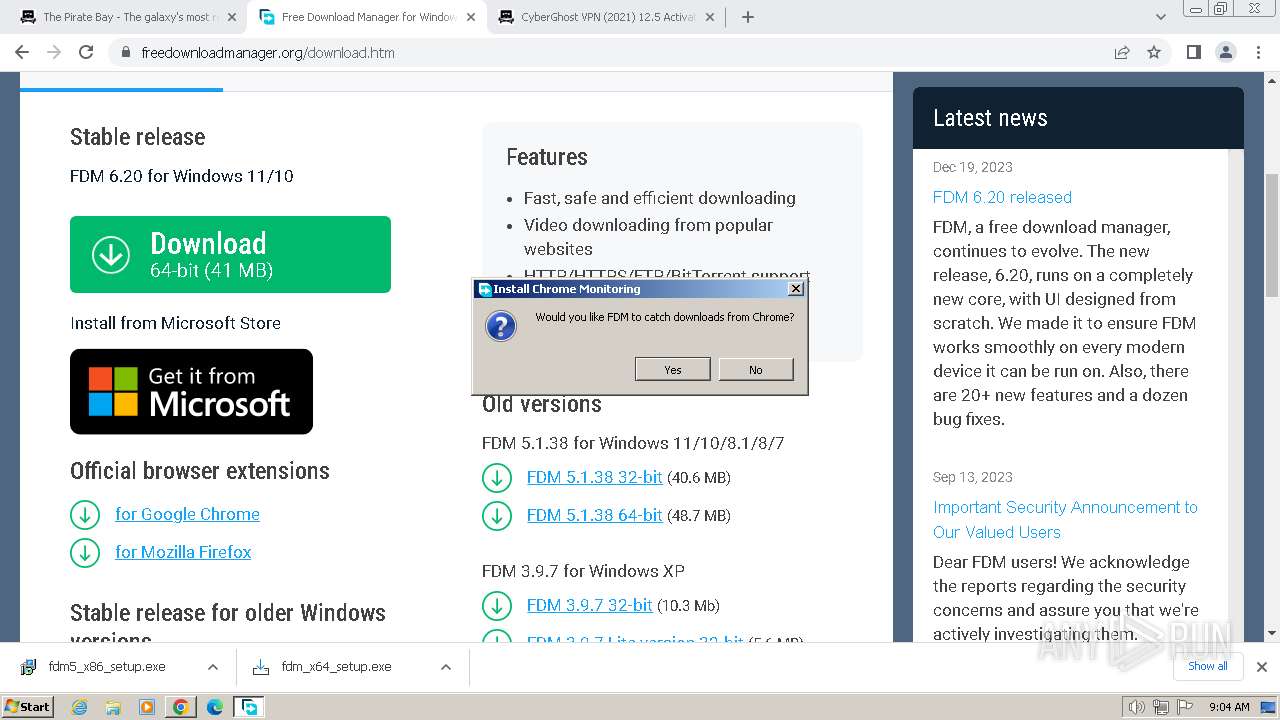
Task: Close the Free Download Manager tab
Action: [x=471, y=17]
